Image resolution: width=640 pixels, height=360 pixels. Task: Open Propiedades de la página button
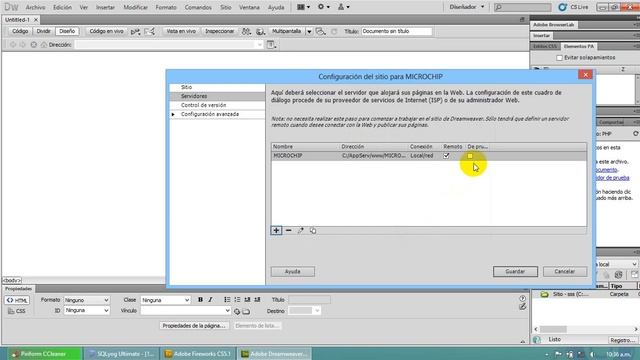coord(194,326)
